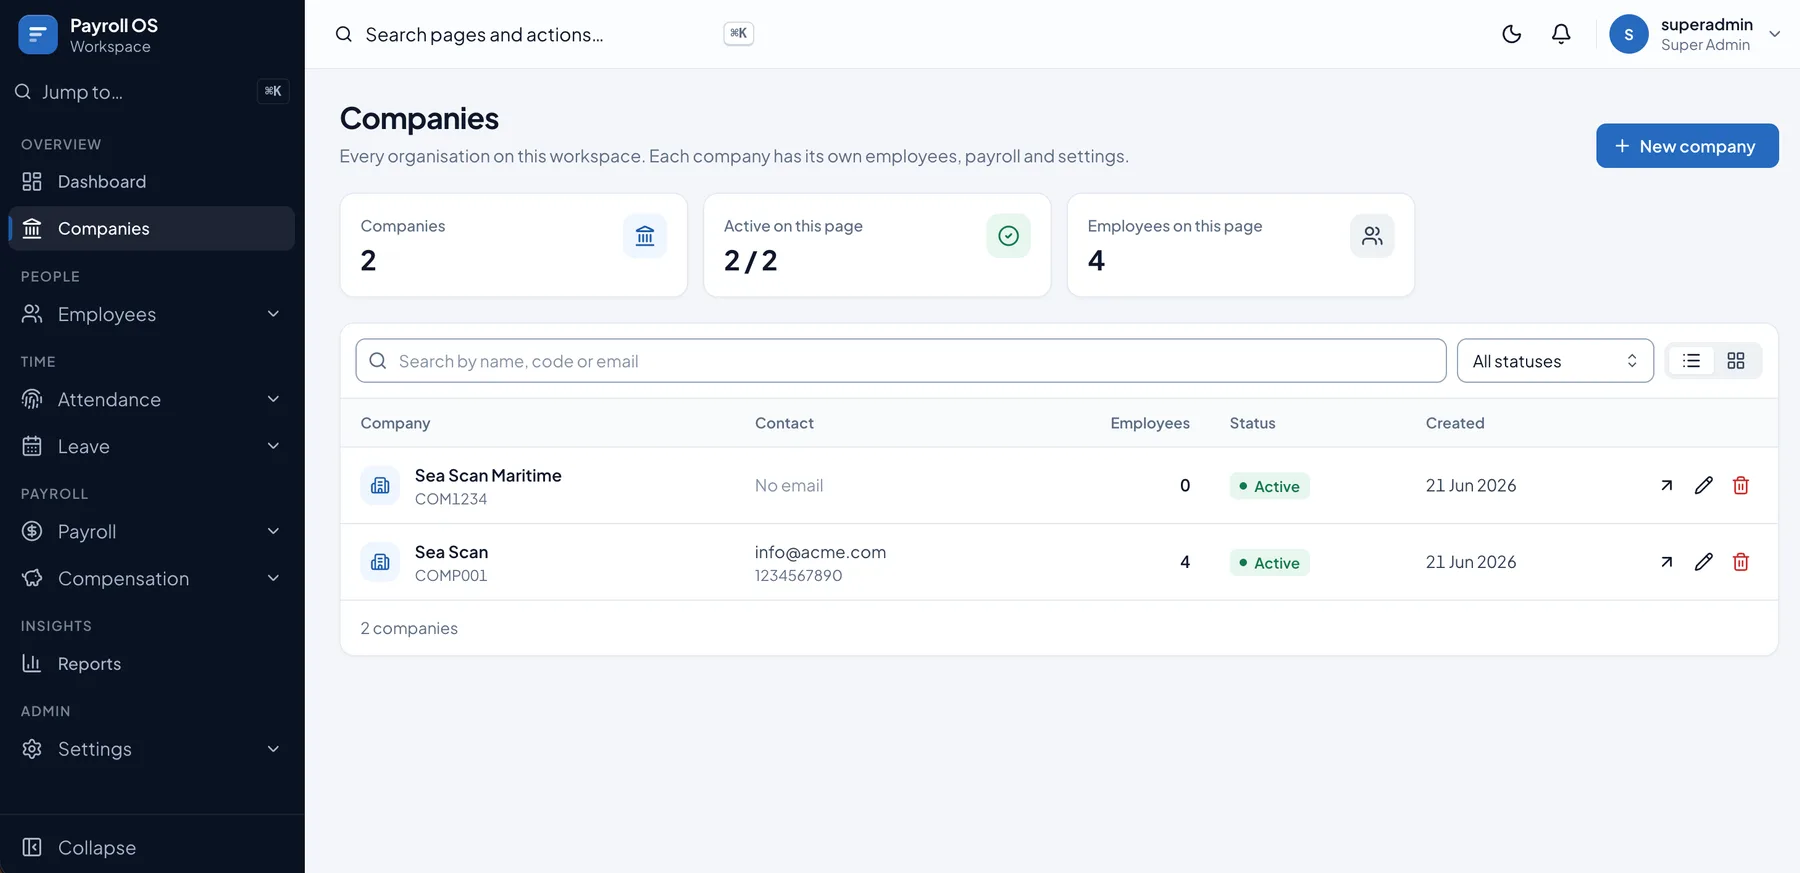Screen dimensions: 1800x873
Task: Open the COMP001 company via the arrow icon
Action: coord(1666,562)
